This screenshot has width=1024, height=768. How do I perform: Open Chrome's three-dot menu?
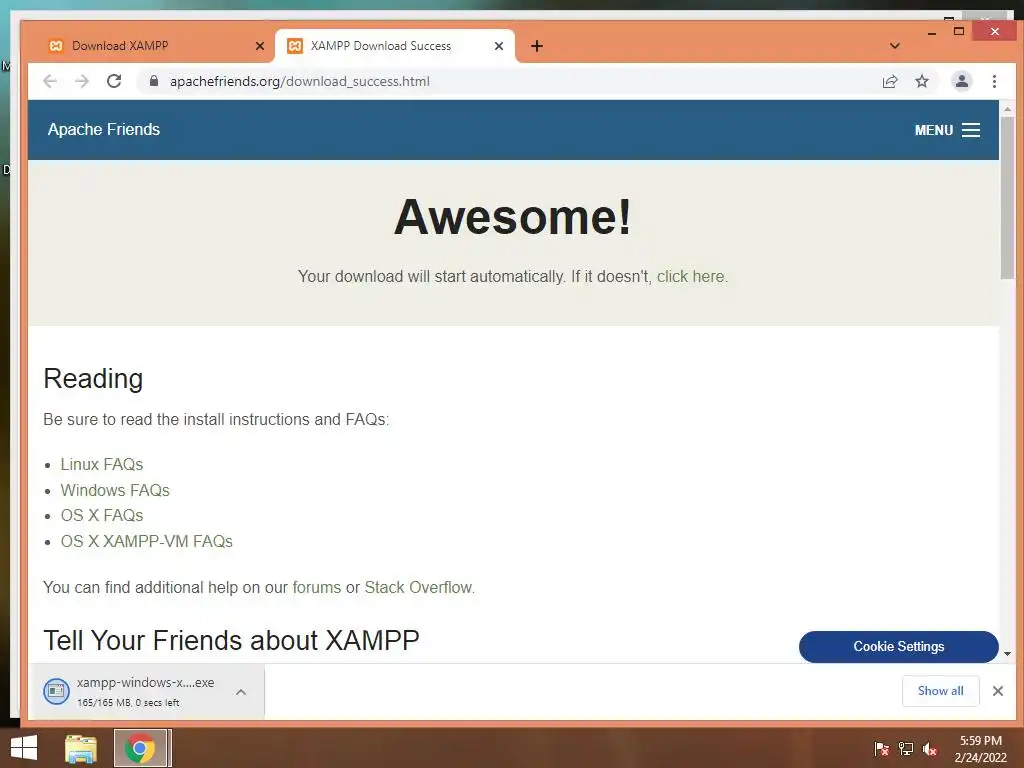coord(994,81)
